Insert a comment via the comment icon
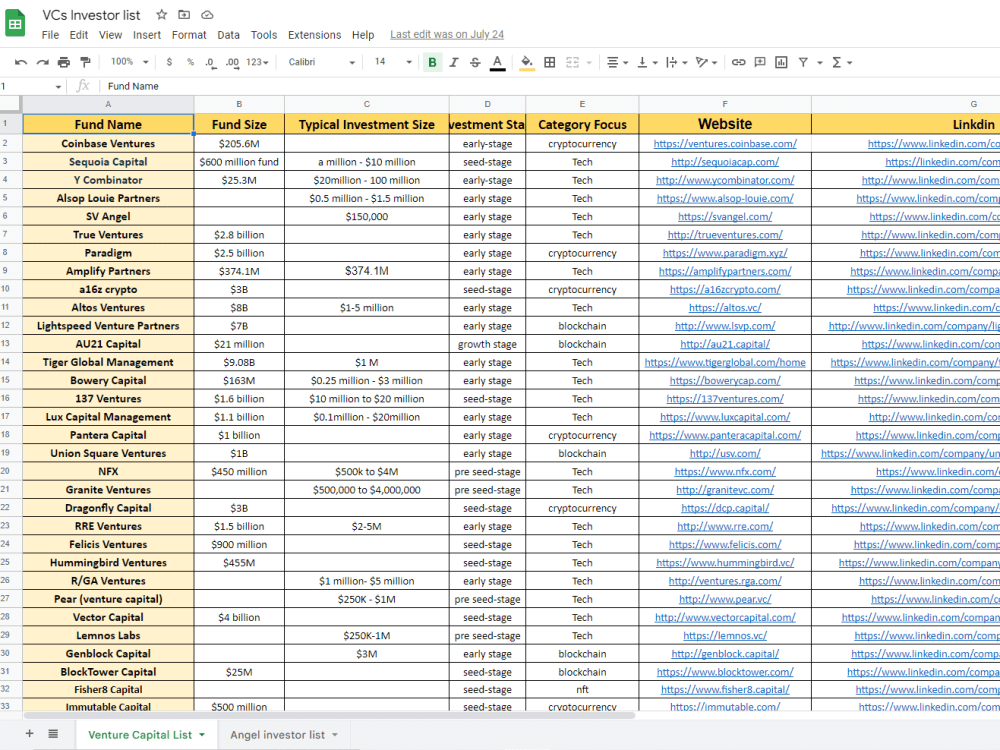This screenshot has width=1000, height=750. tap(759, 61)
